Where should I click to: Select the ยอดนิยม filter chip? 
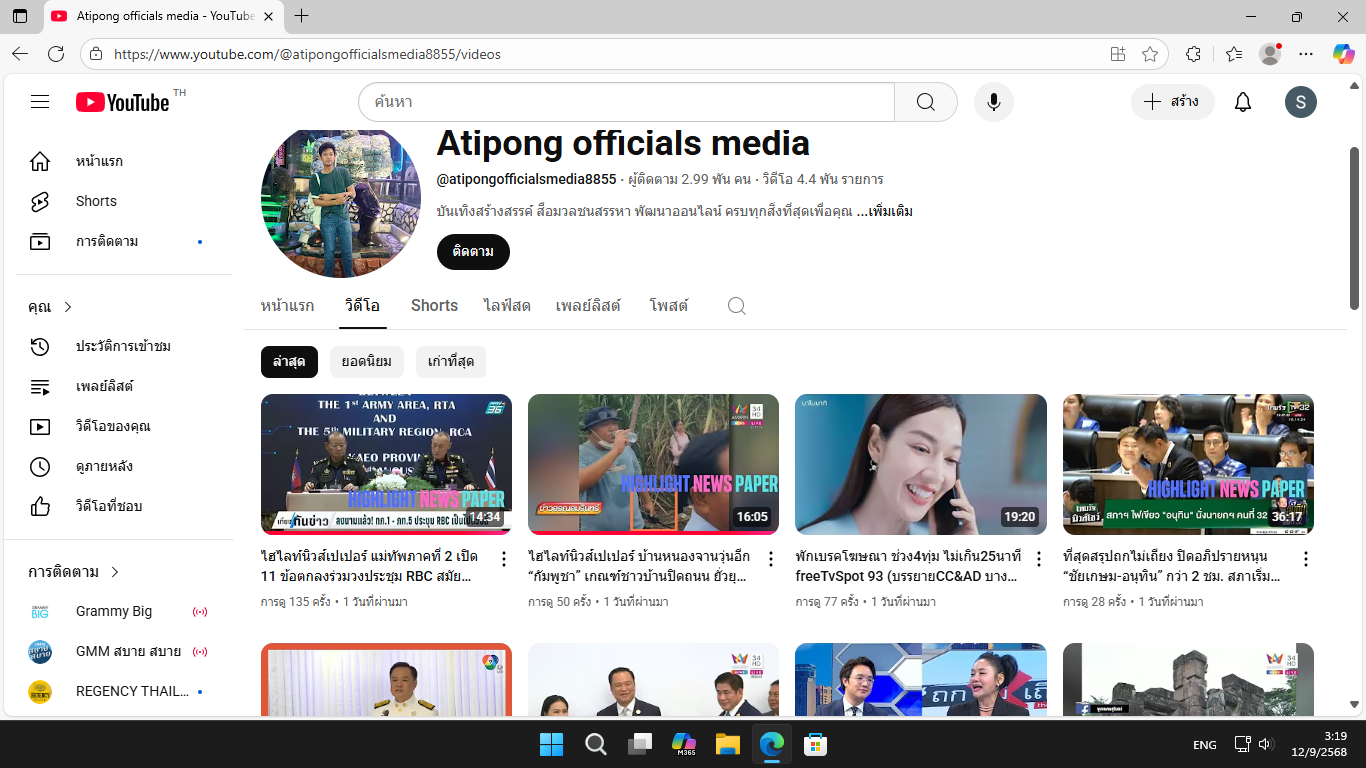pyautogui.click(x=367, y=362)
